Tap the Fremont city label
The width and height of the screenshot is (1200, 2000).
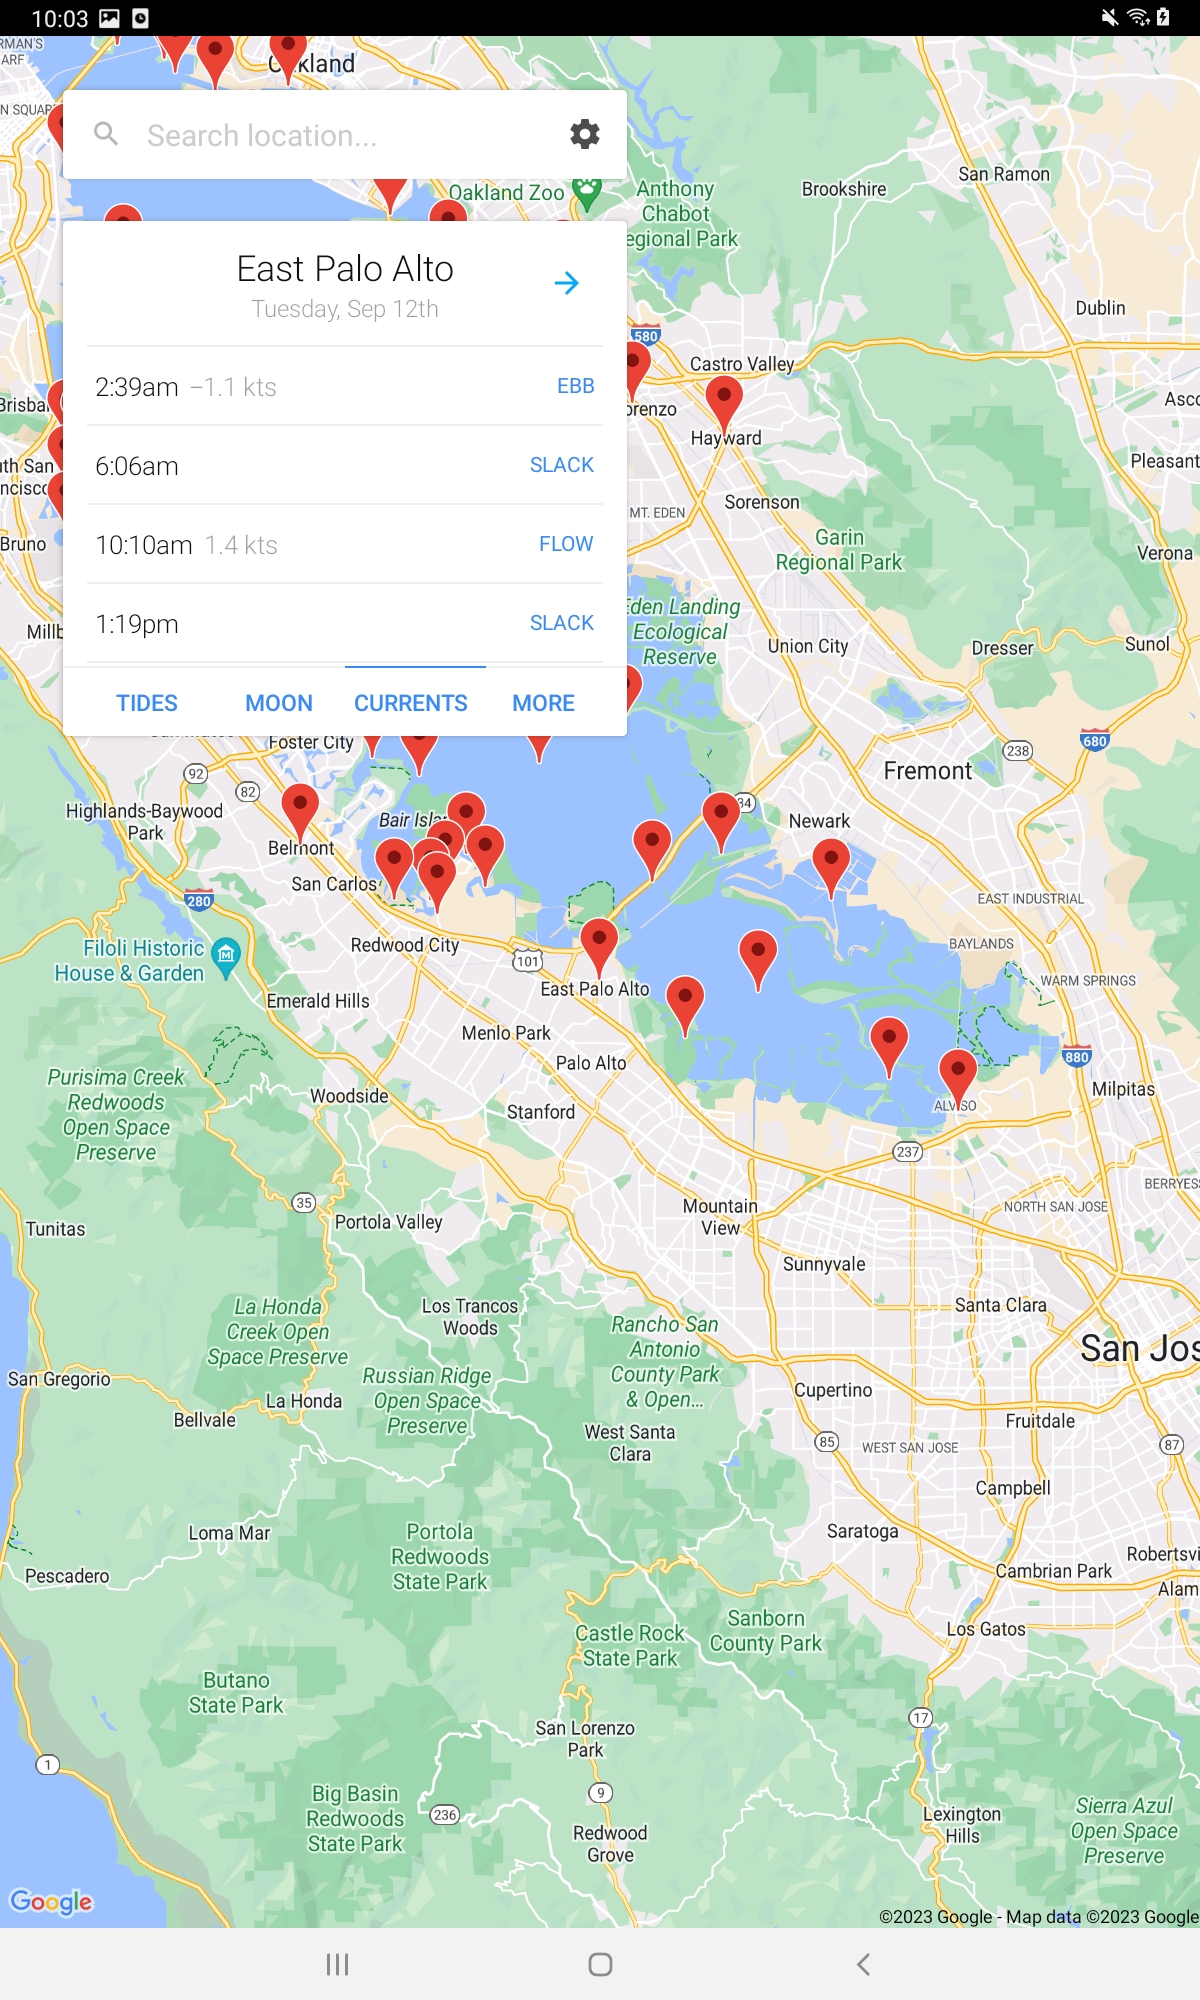pyautogui.click(x=928, y=771)
